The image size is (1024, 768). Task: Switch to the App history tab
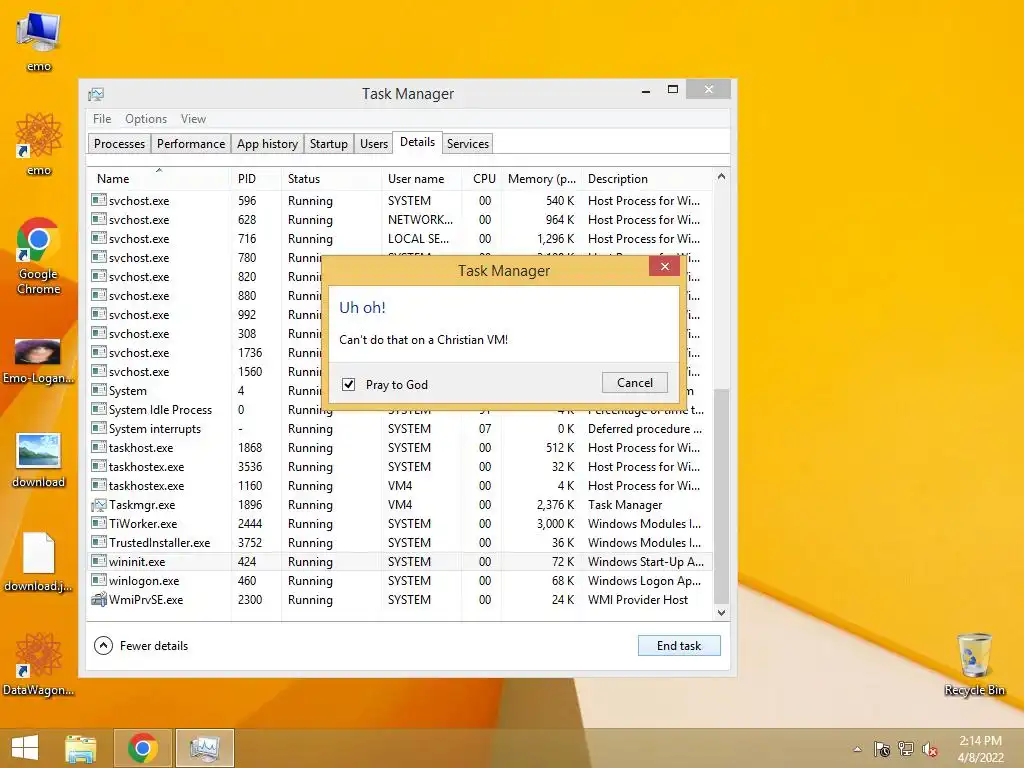pos(267,144)
